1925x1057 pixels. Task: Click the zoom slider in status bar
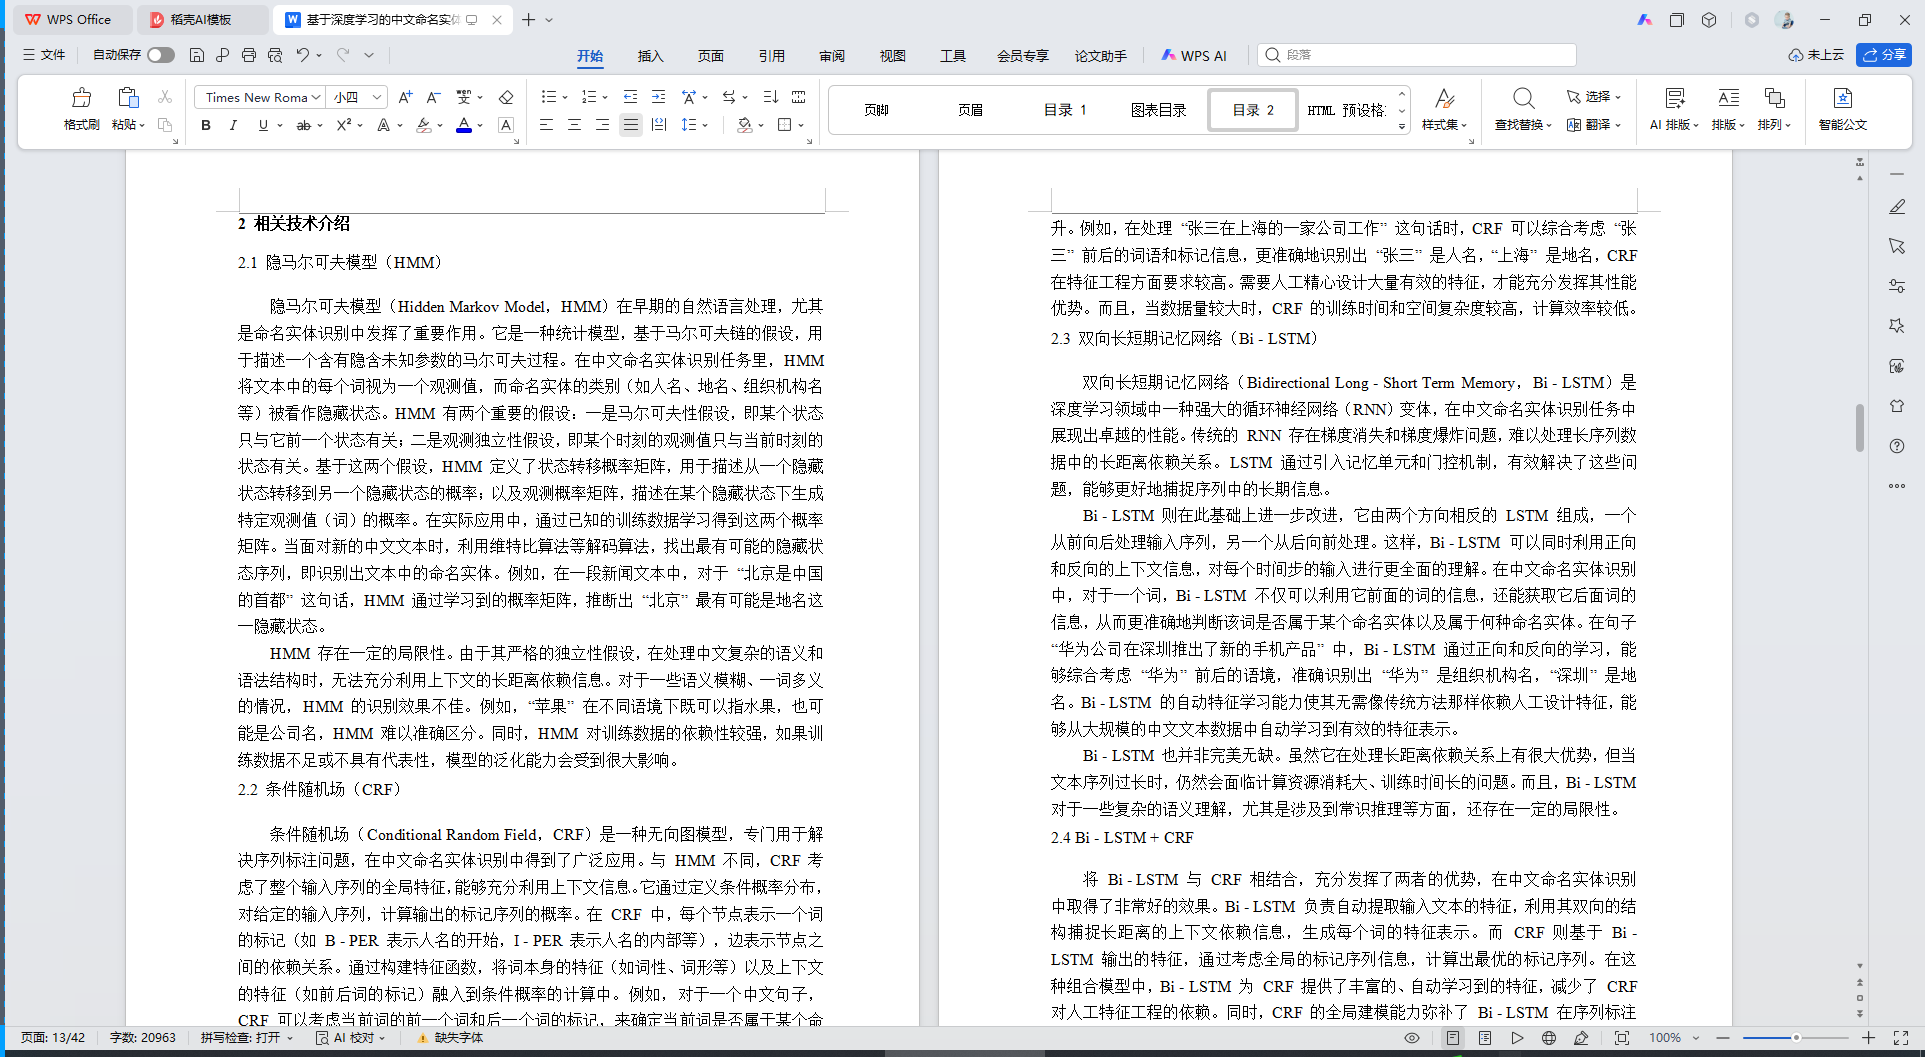coord(1796,1038)
